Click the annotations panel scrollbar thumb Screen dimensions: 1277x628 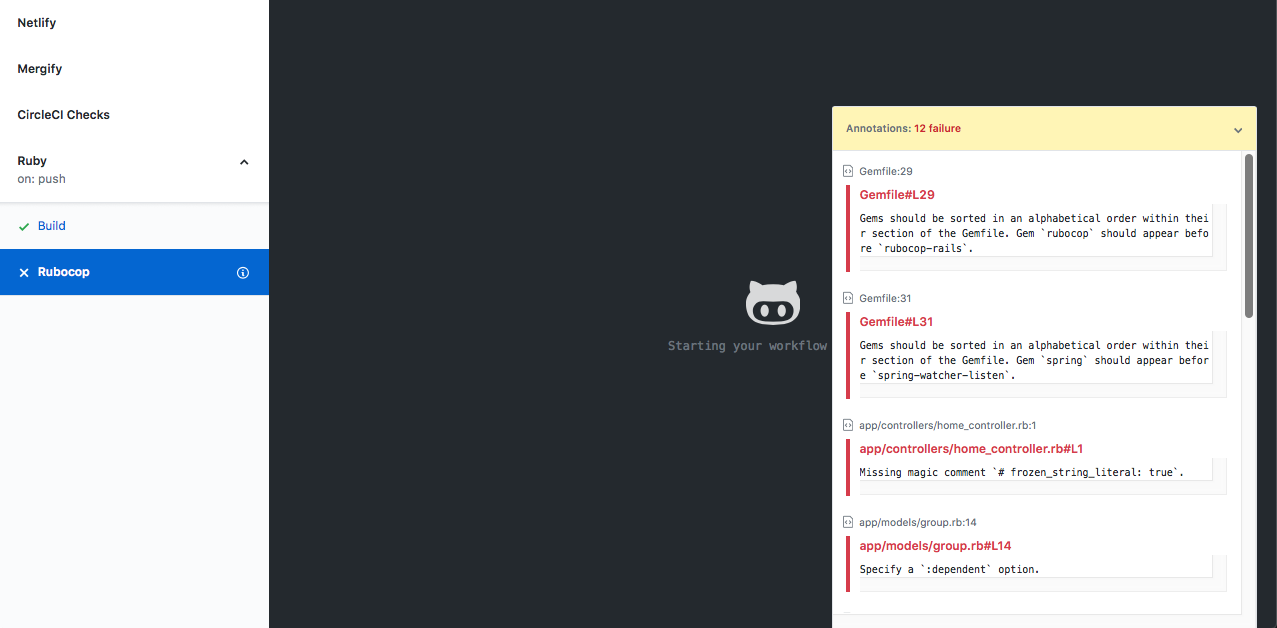pos(1249,235)
